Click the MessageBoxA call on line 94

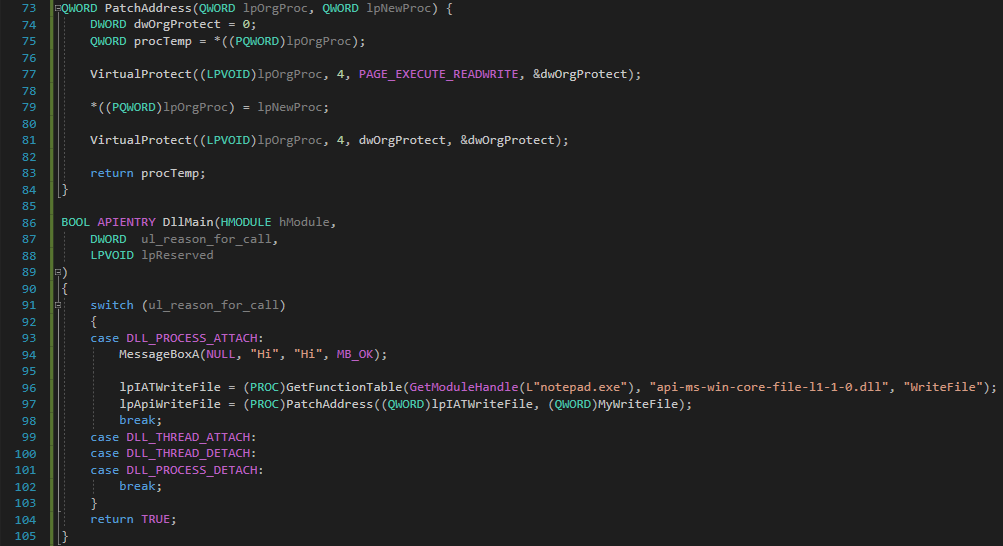pyautogui.click(x=159, y=354)
